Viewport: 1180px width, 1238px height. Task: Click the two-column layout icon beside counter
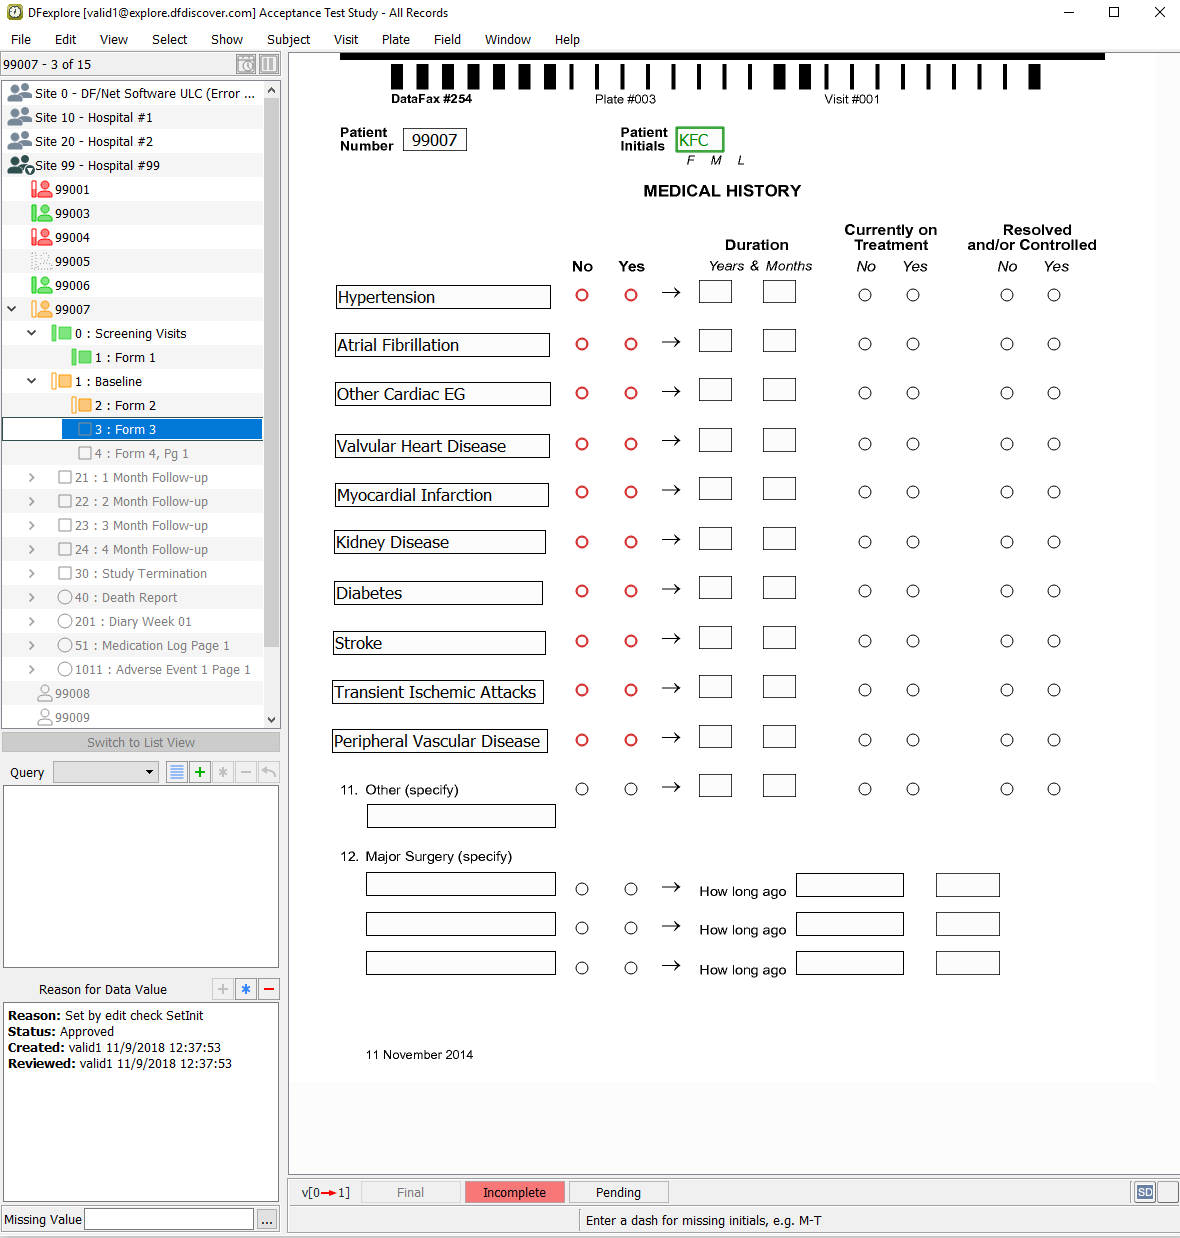coord(269,64)
